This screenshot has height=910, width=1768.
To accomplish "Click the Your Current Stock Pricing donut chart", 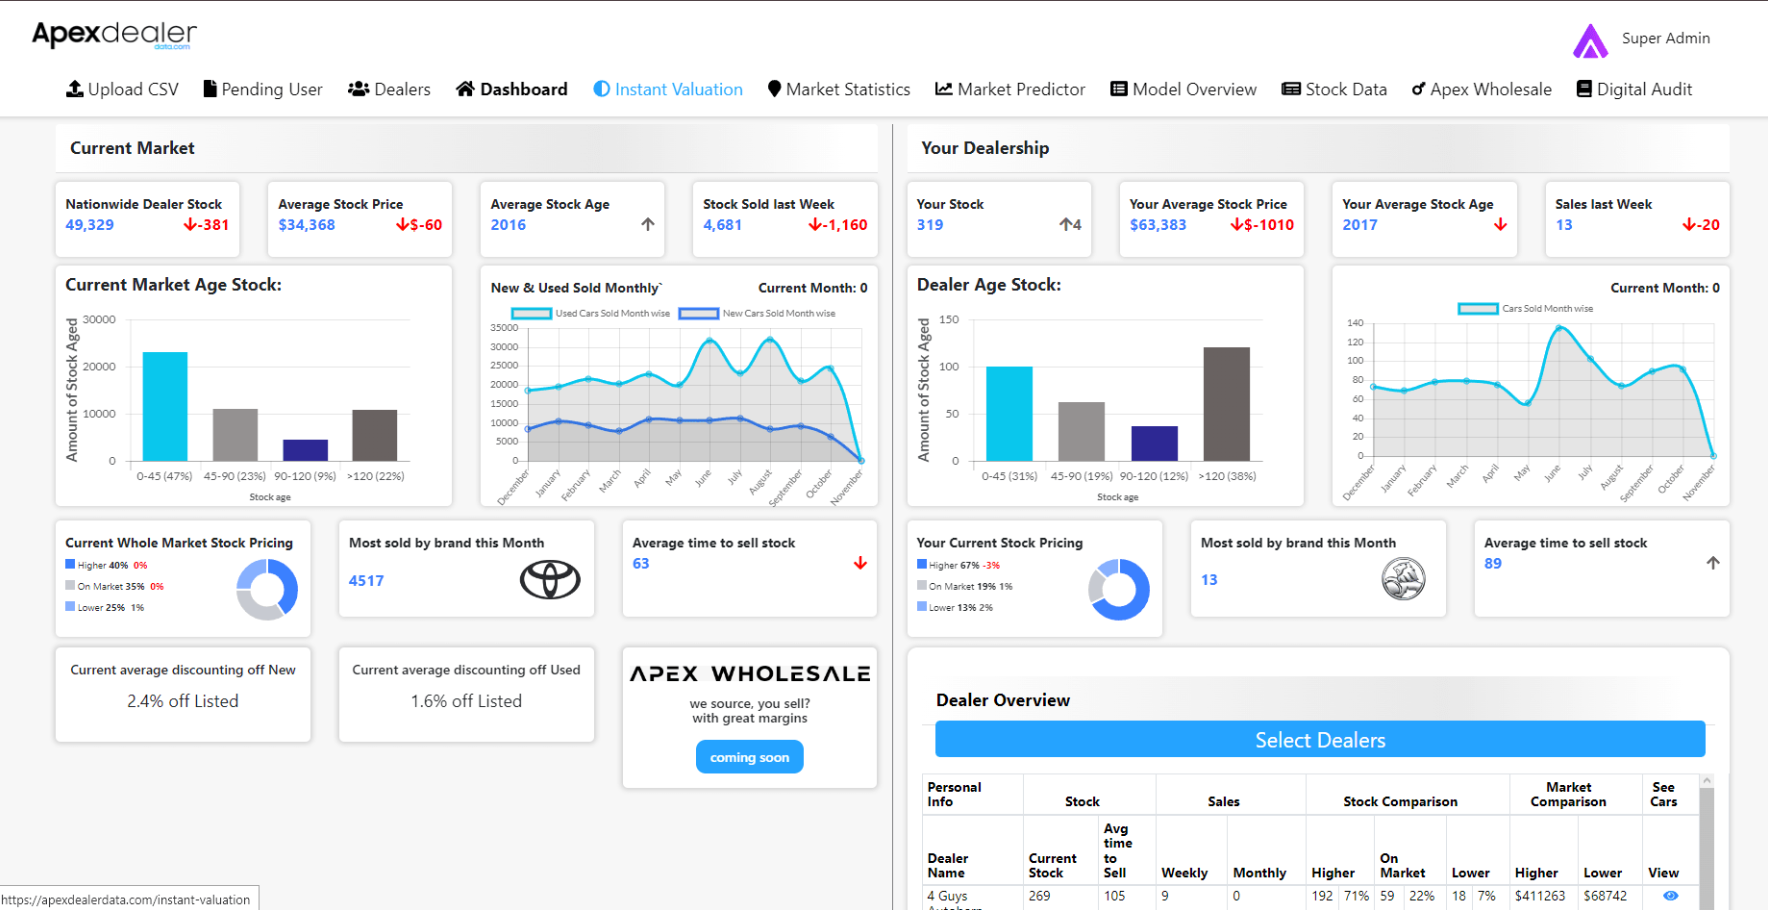I will 1119,589.
